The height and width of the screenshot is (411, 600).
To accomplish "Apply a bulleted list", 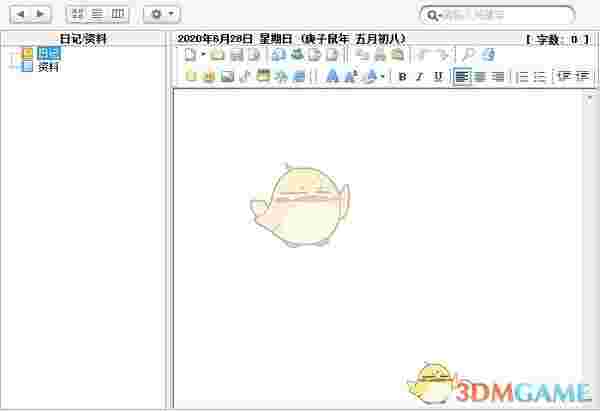I will [x=540, y=77].
